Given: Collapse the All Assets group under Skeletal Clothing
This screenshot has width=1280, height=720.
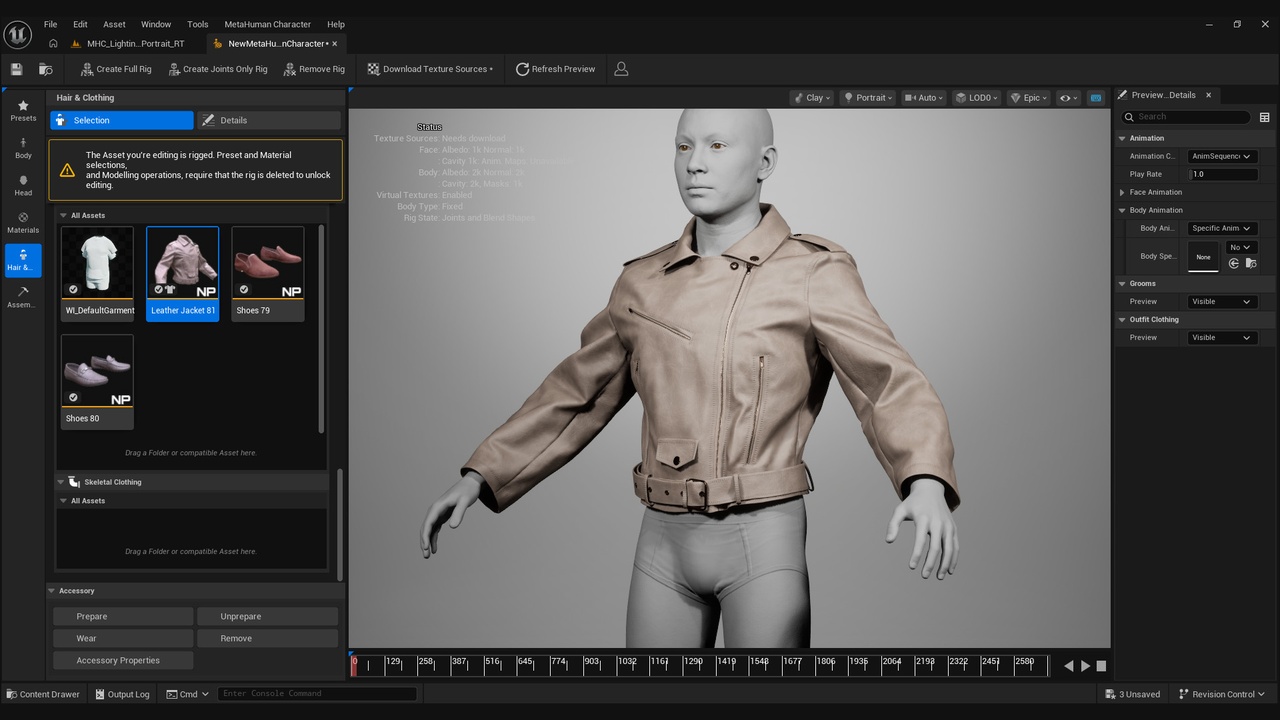Looking at the screenshot, I should [x=64, y=501].
